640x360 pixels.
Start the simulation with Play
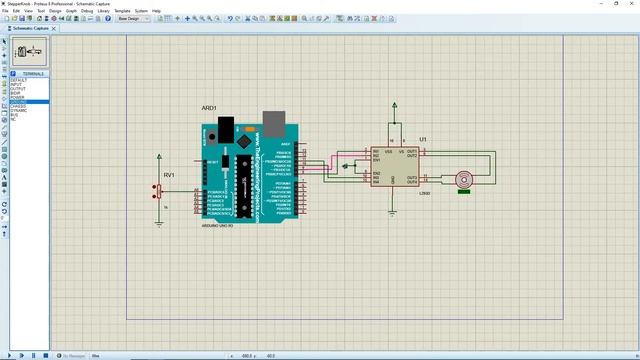coord(9,356)
